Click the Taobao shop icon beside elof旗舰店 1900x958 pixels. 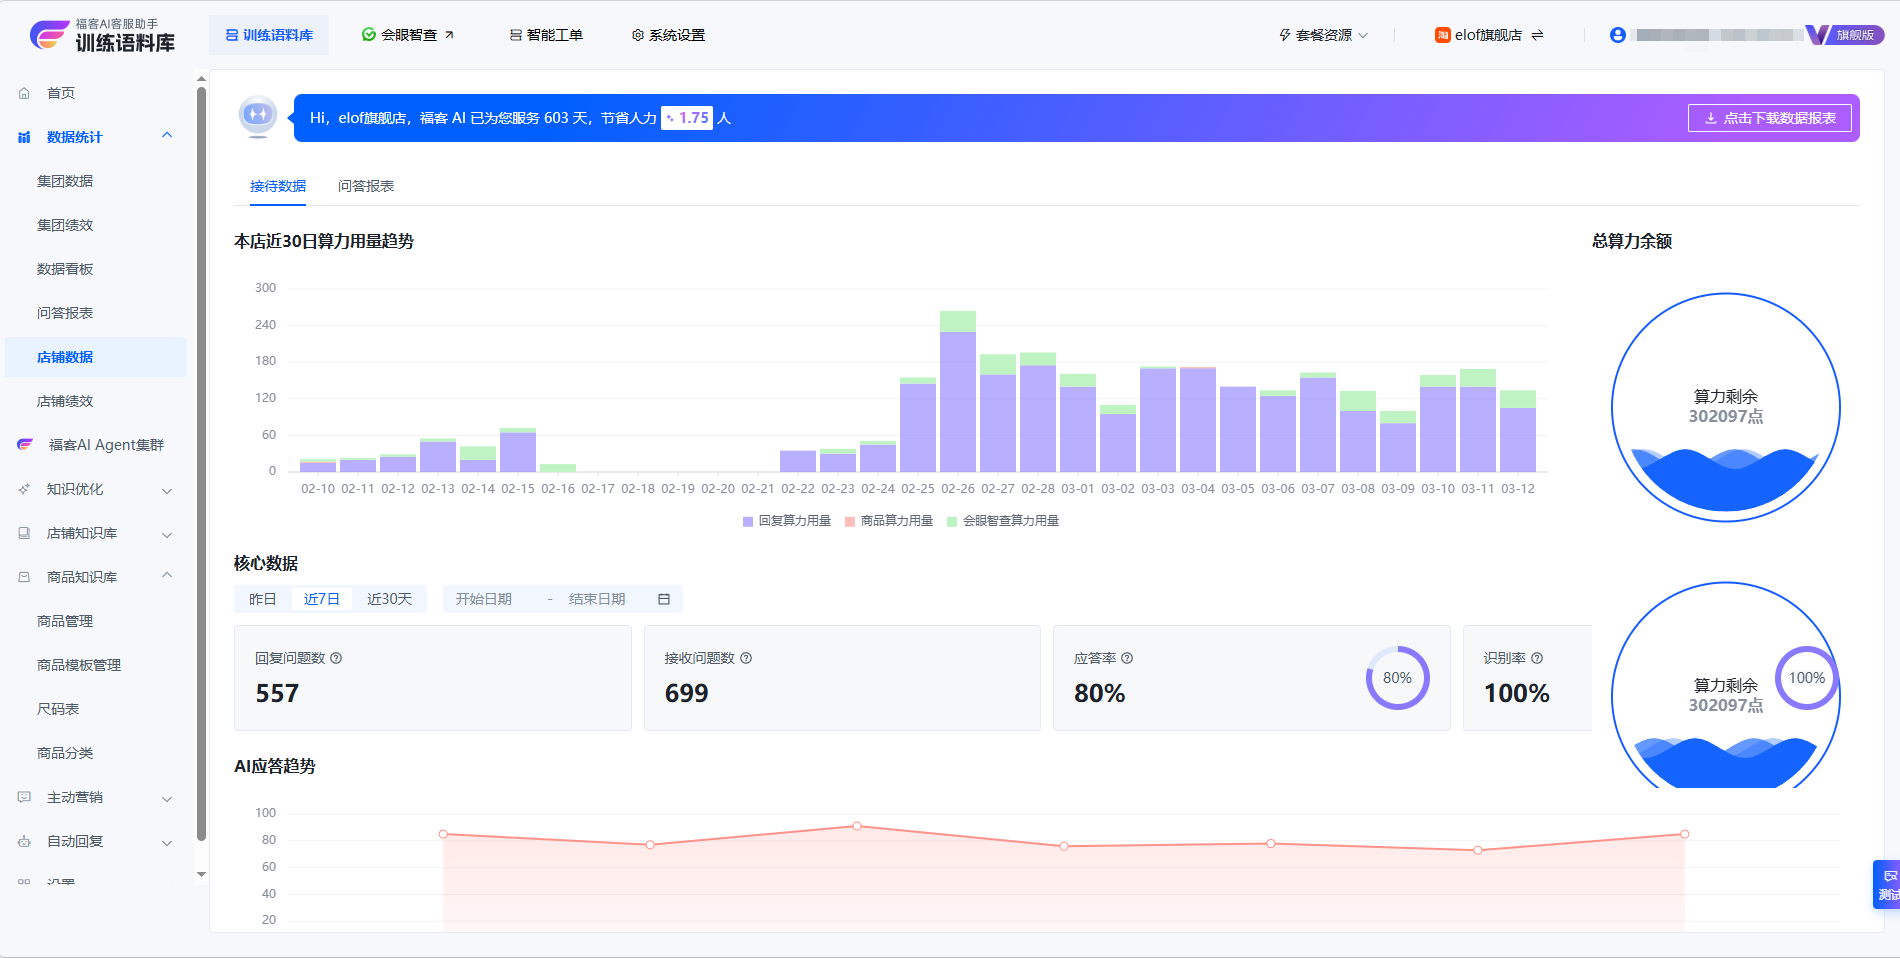[x=1443, y=35]
